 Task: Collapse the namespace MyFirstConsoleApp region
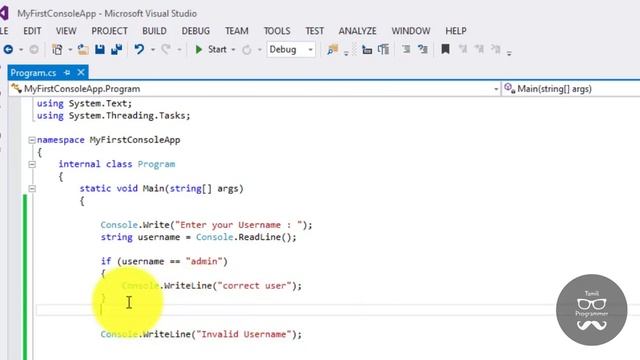tap(32, 140)
